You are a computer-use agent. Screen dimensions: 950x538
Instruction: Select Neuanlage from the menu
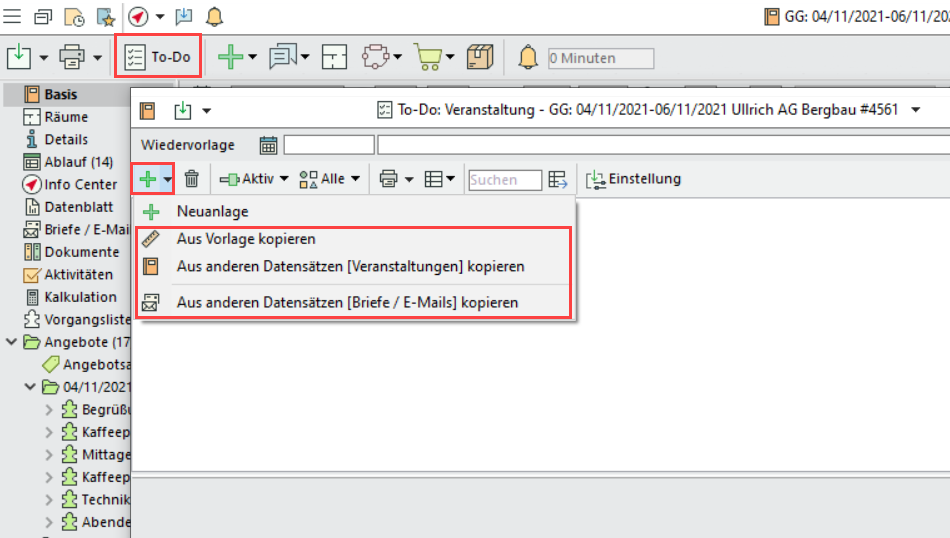(212, 212)
